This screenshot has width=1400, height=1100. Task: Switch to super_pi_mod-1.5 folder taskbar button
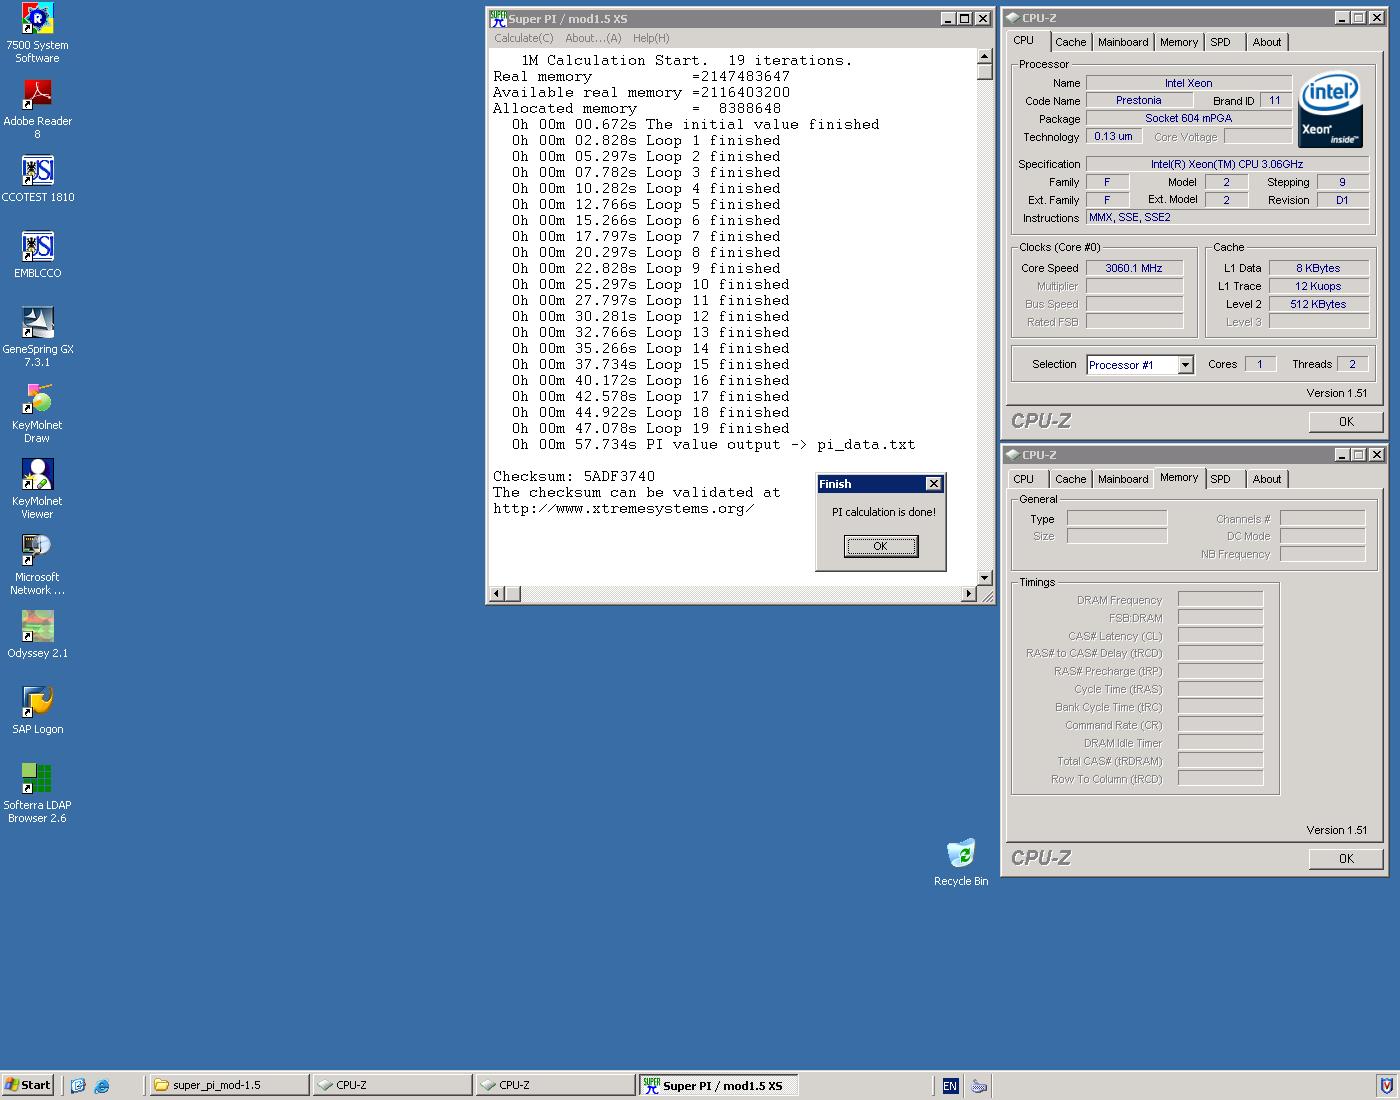228,1085
